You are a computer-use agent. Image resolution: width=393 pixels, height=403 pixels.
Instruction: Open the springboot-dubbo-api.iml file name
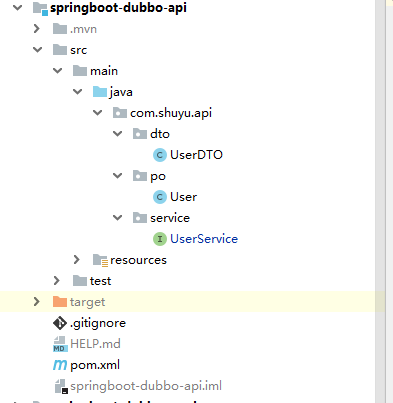146,386
